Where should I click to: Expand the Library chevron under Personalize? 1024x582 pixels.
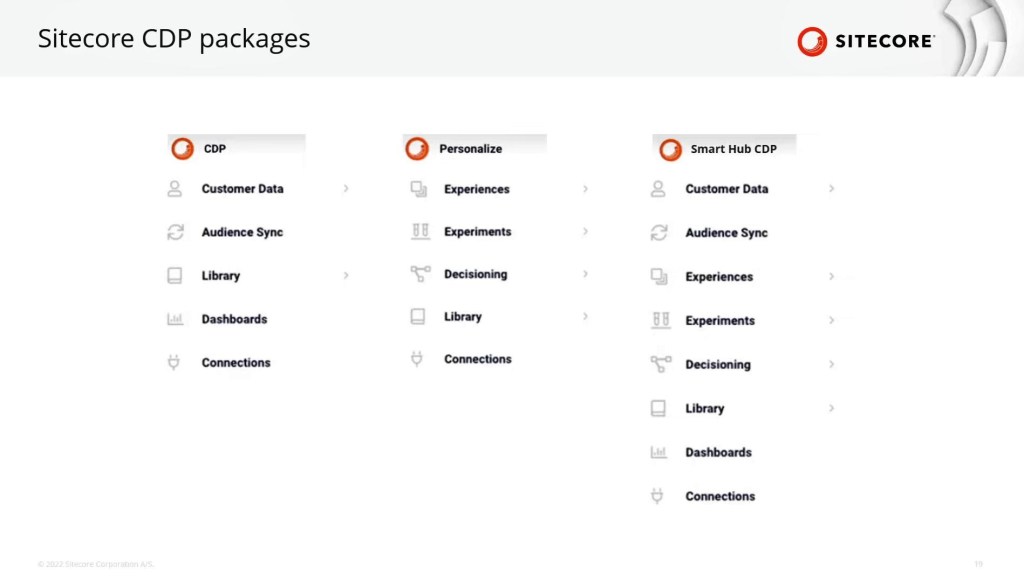(x=585, y=316)
